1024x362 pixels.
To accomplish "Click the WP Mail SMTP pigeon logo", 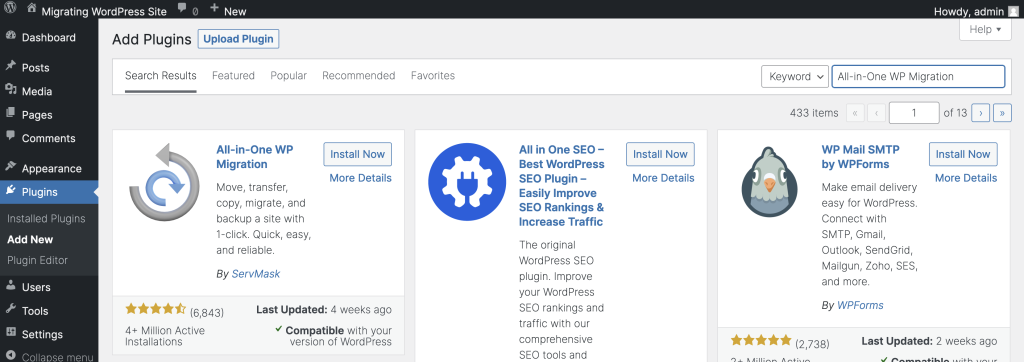I will click(x=770, y=182).
